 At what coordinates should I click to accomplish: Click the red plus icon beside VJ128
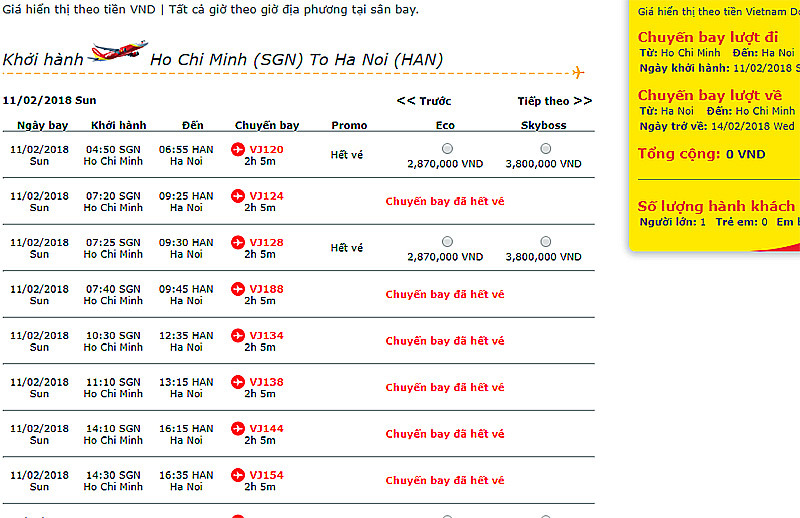(x=238, y=242)
